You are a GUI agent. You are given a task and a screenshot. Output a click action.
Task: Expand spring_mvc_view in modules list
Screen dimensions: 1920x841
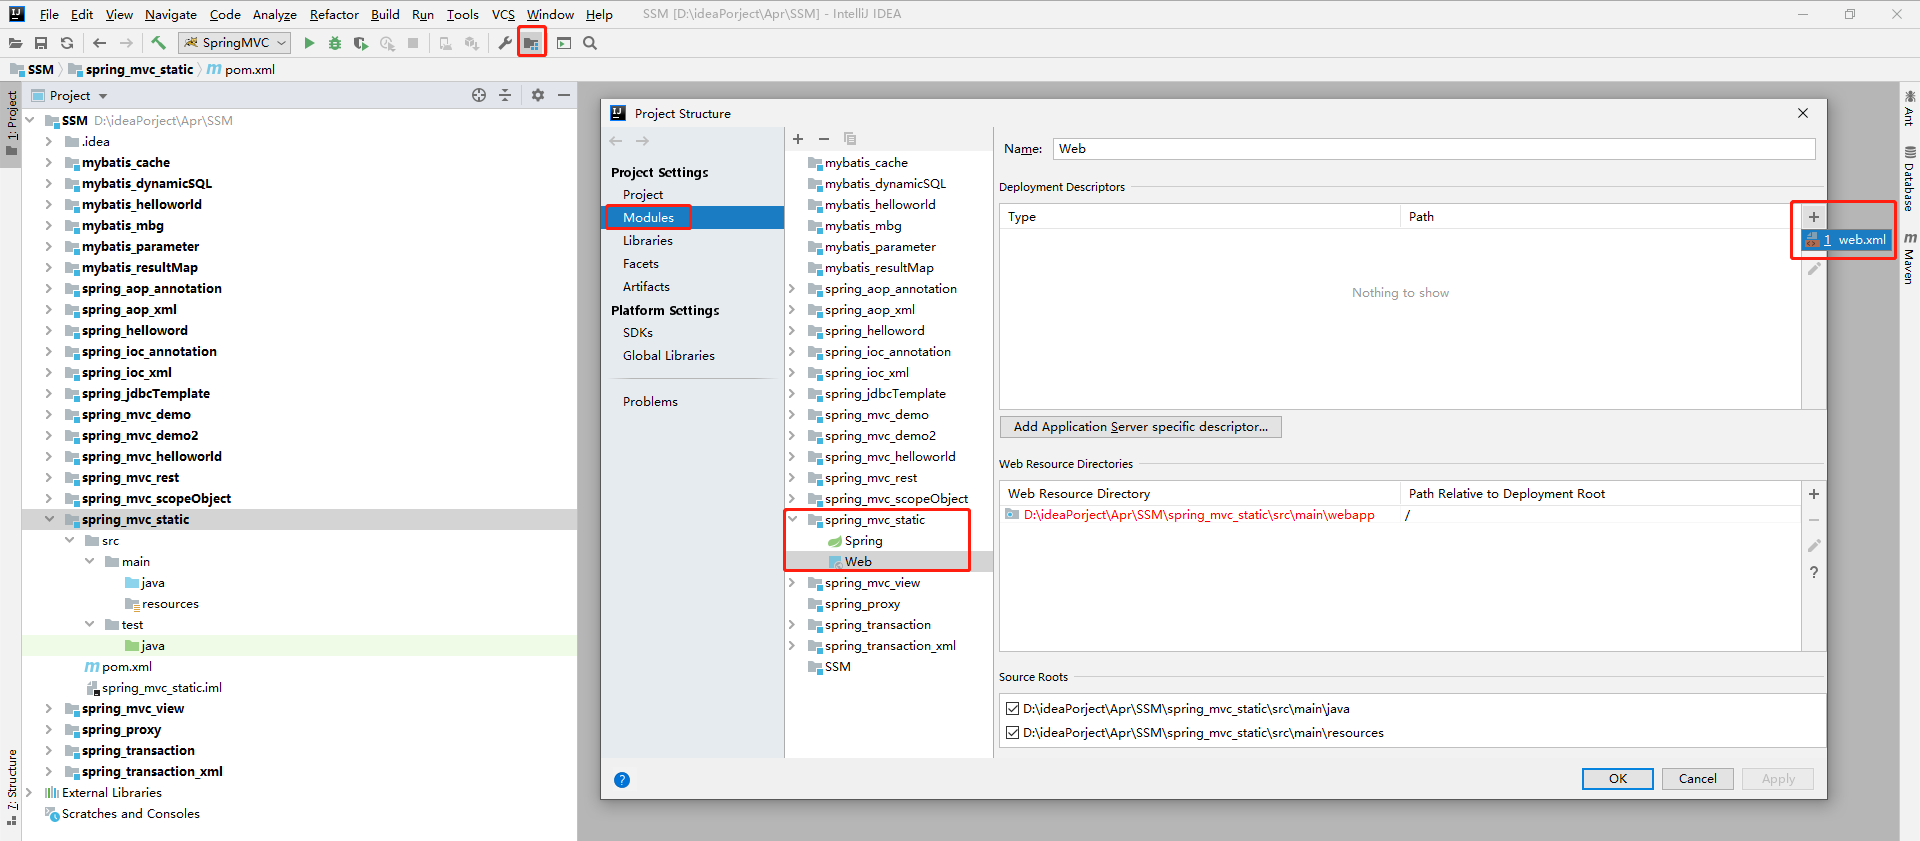tap(792, 582)
